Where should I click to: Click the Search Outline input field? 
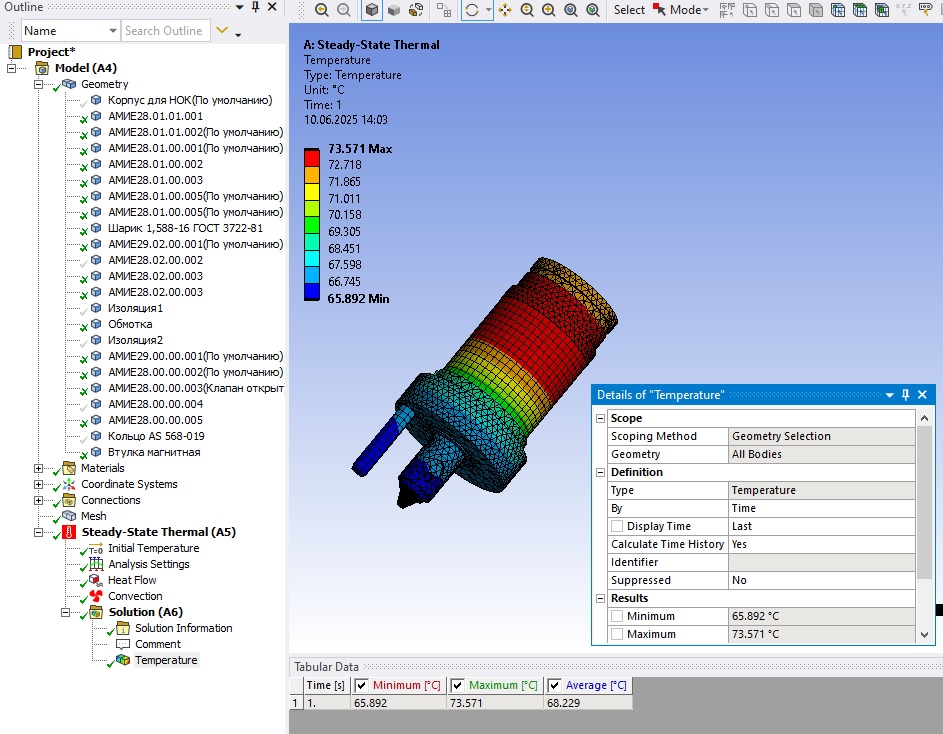pos(166,31)
